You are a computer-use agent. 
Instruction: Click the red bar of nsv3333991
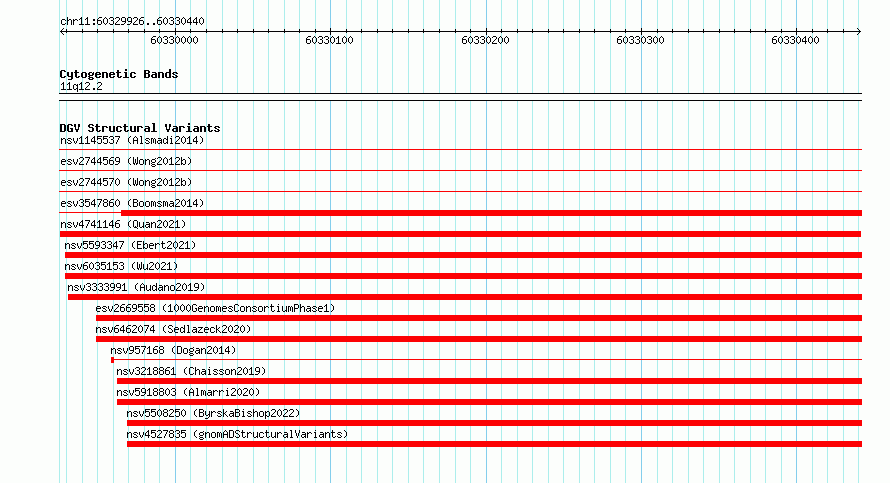(465, 297)
